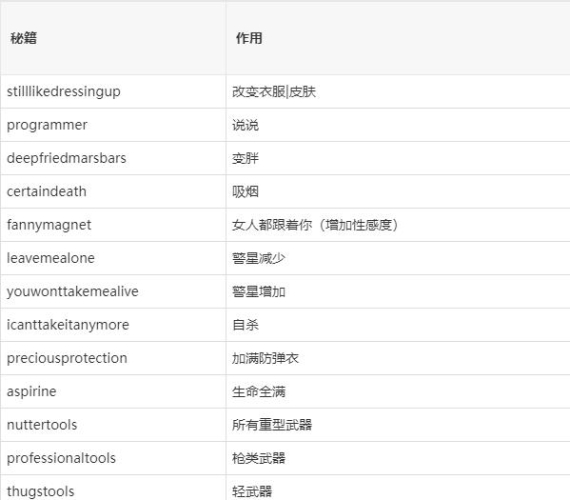The image size is (570, 500).
Task: Click the 作用 column header
Action: 249,38
